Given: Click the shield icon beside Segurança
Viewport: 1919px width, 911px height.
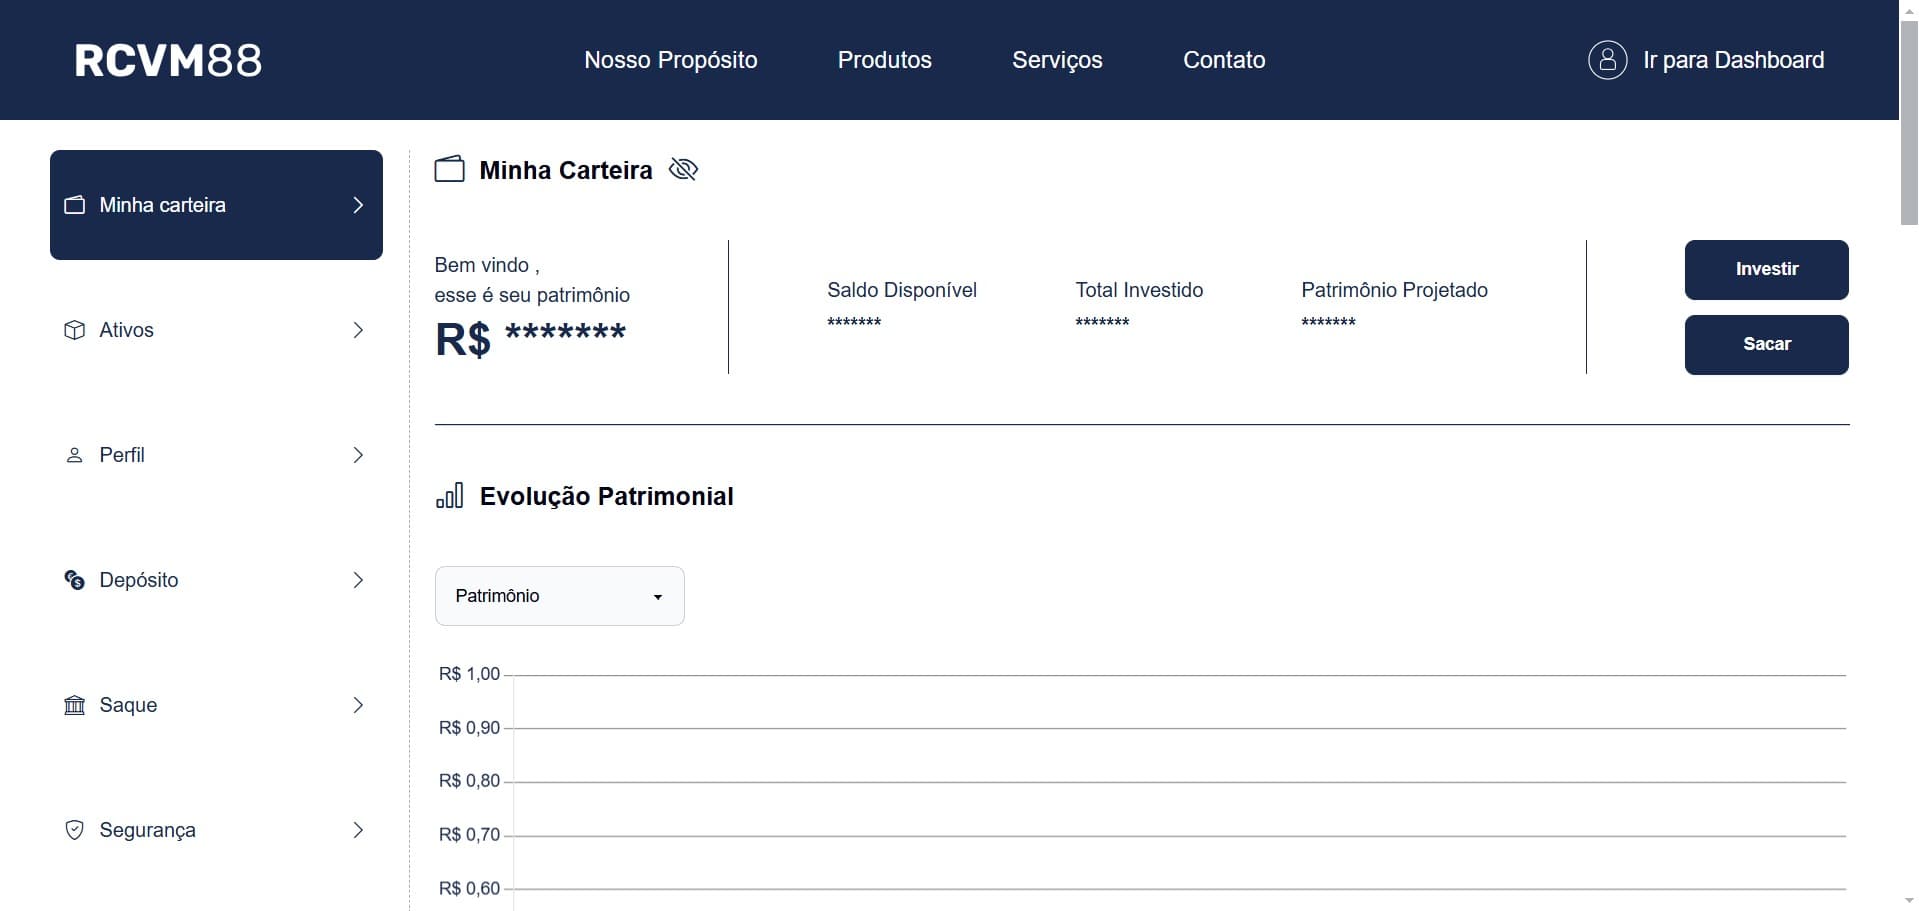Looking at the screenshot, I should (75, 830).
